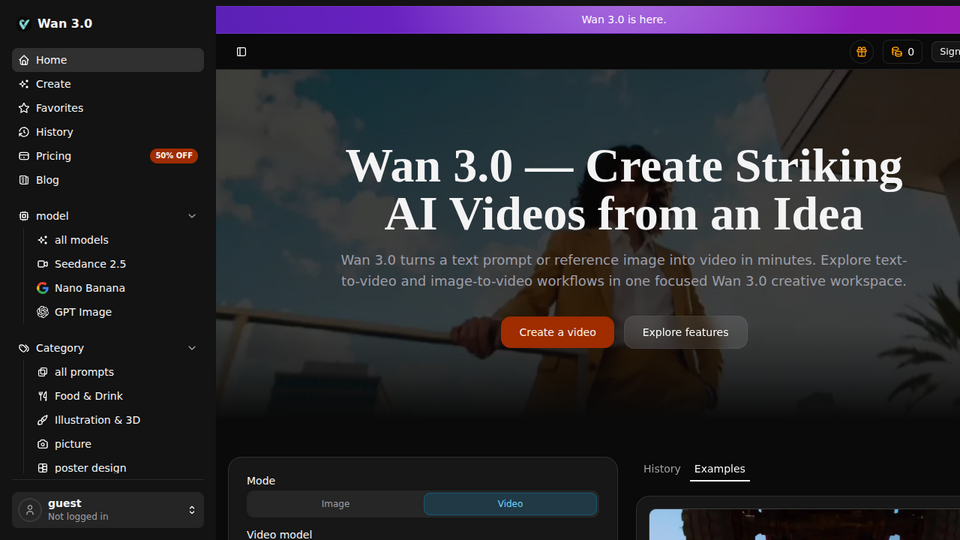
Task: Open the Food & Drink category
Action: point(118,396)
